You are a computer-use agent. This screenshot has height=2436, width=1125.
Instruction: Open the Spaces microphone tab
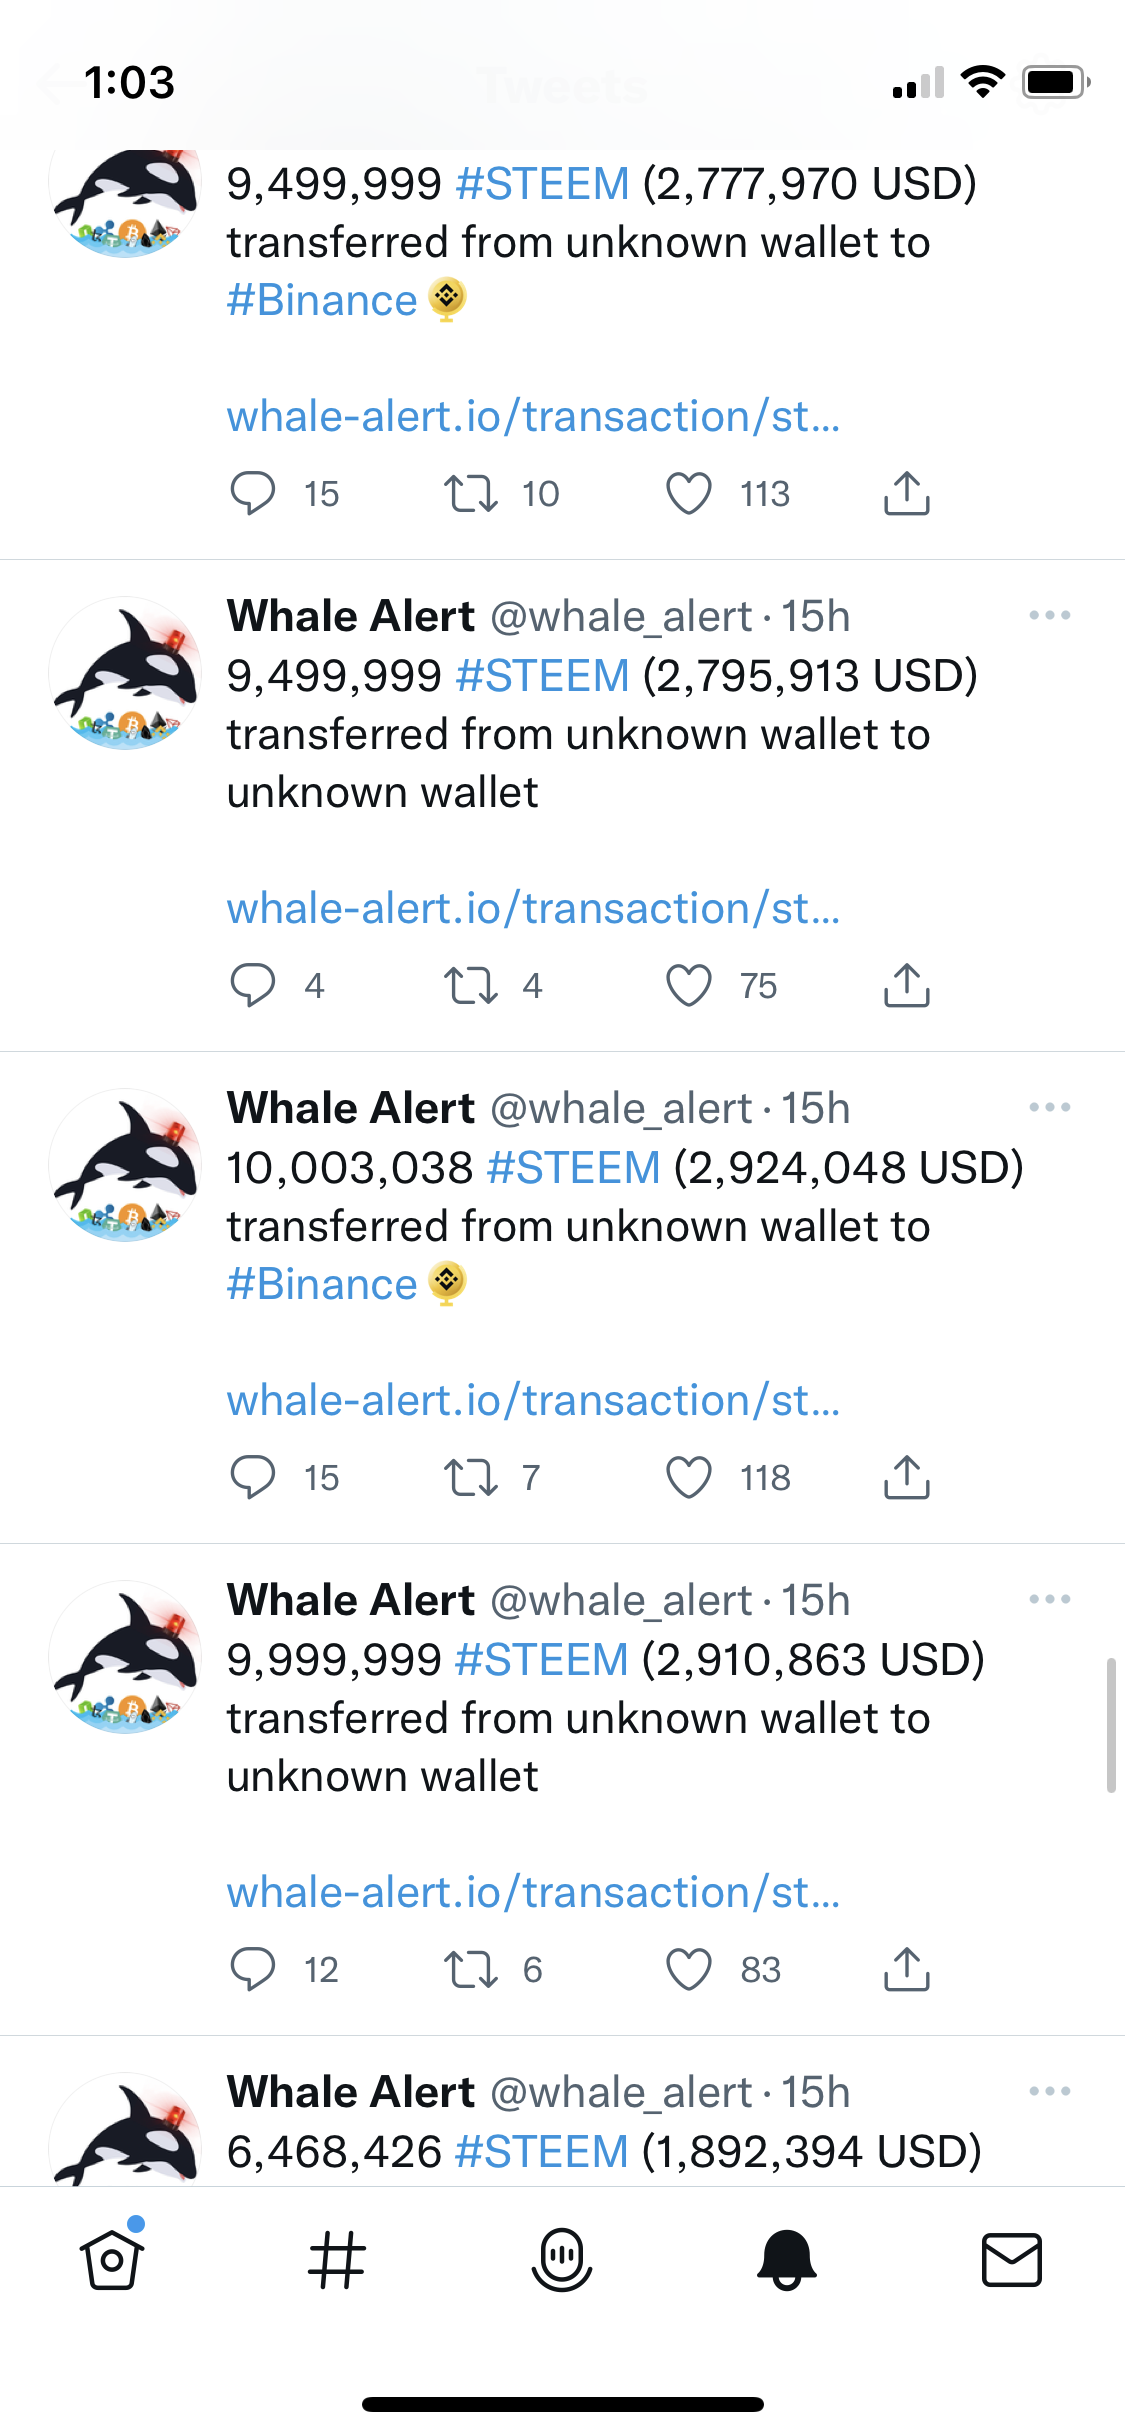tap(562, 2260)
